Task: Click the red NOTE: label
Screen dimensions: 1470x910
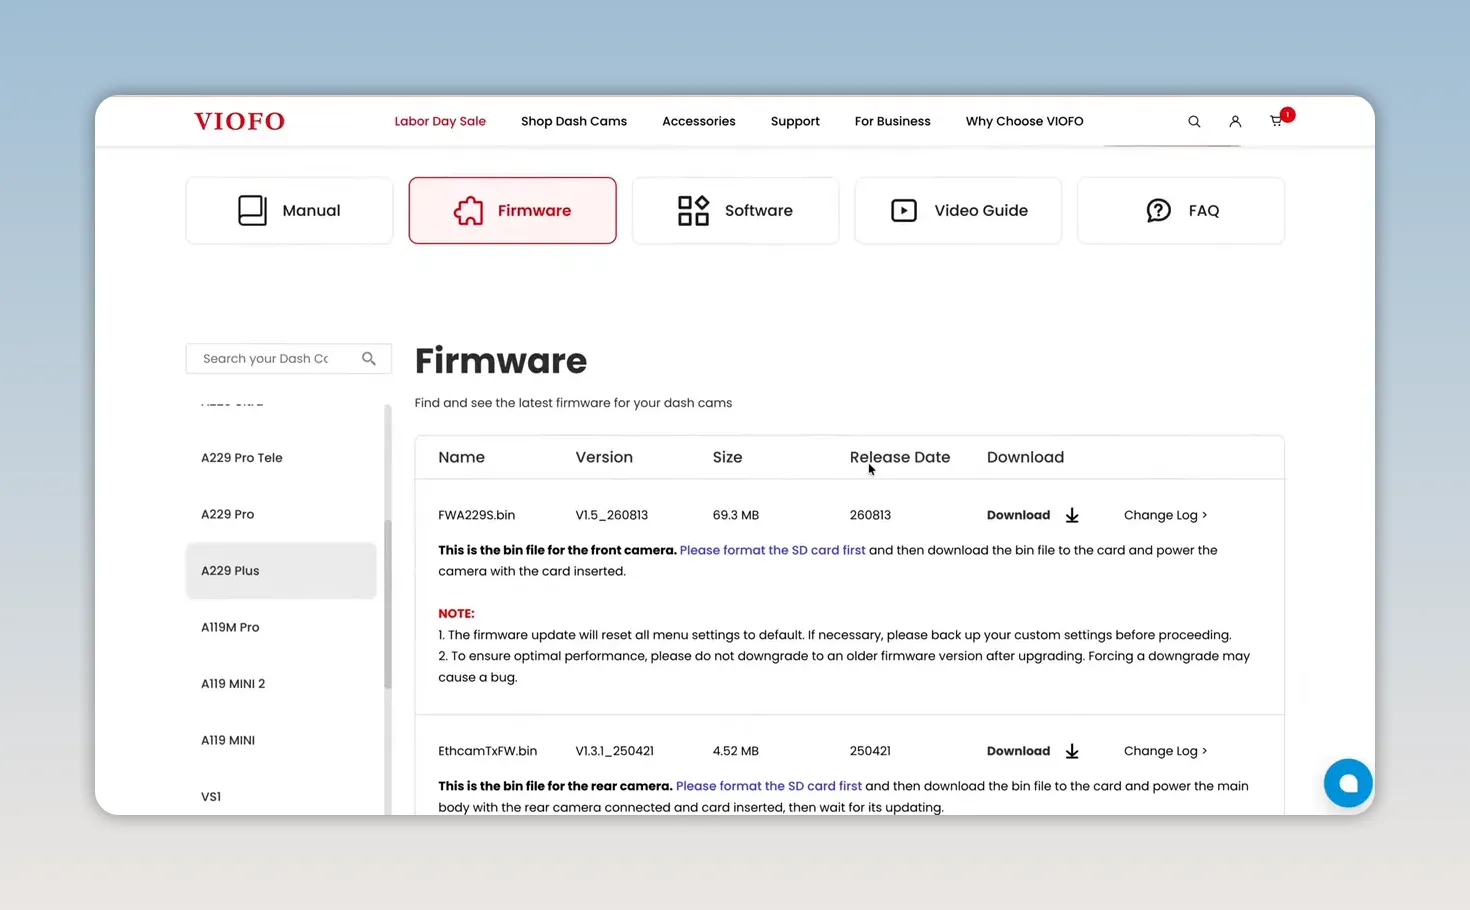Action: click(456, 614)
